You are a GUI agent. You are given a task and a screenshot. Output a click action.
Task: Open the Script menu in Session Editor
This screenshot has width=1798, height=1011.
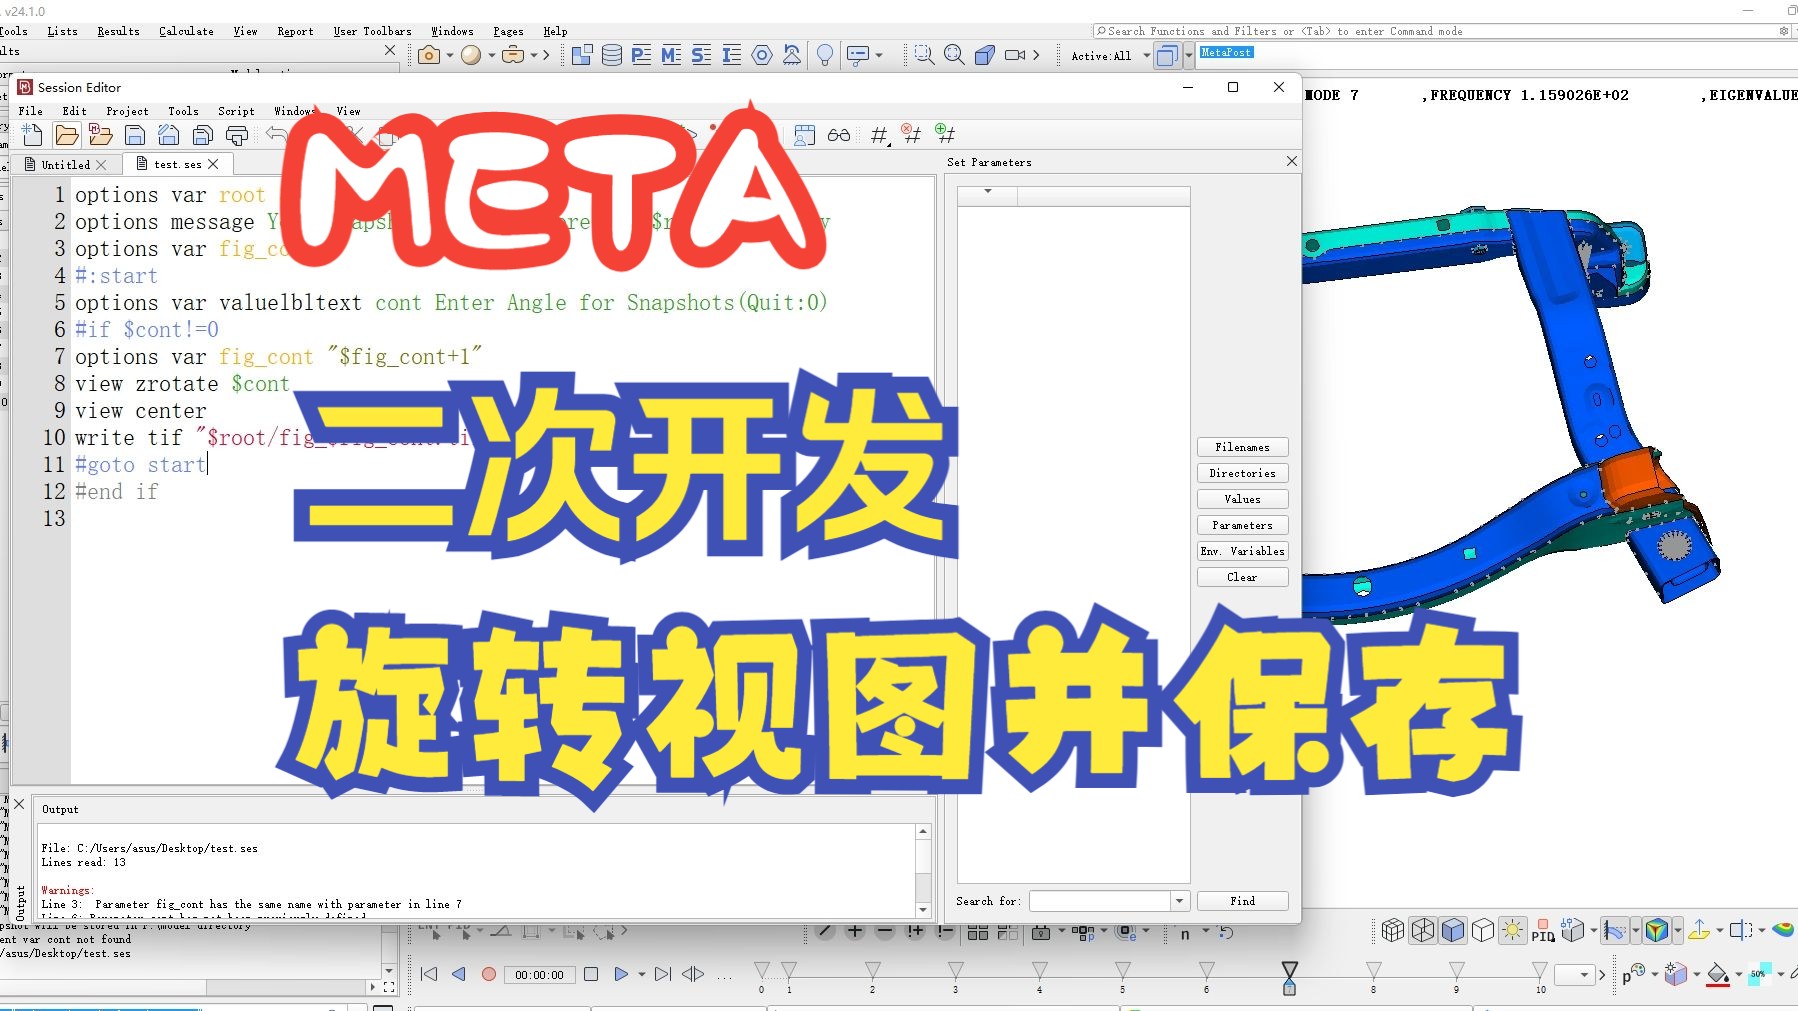236,111
